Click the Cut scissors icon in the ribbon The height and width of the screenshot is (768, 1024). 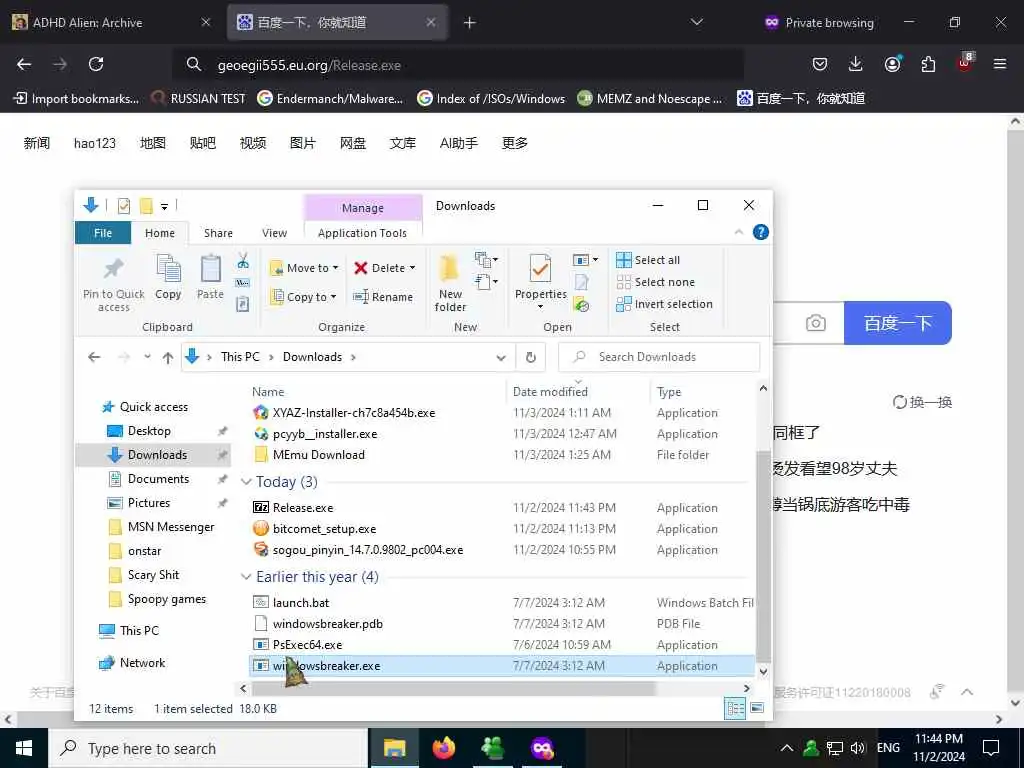click(x=243, y=261)
